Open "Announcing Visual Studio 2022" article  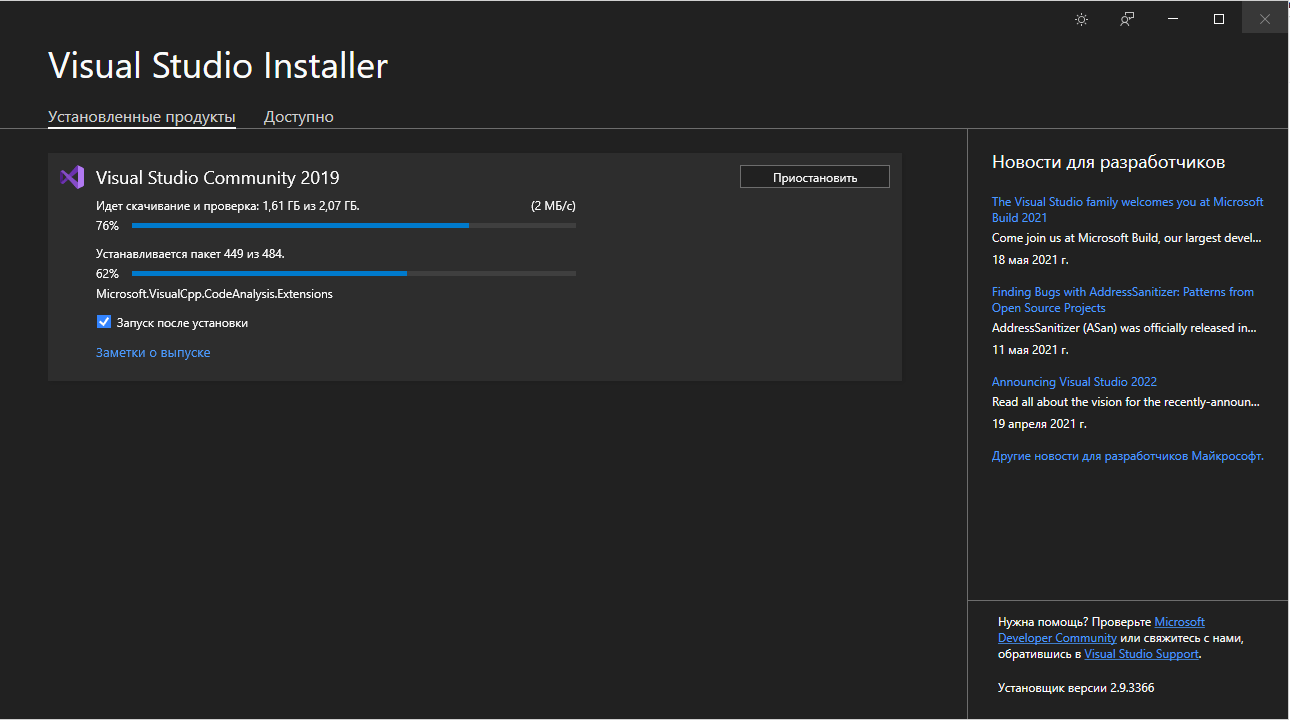1074,382
